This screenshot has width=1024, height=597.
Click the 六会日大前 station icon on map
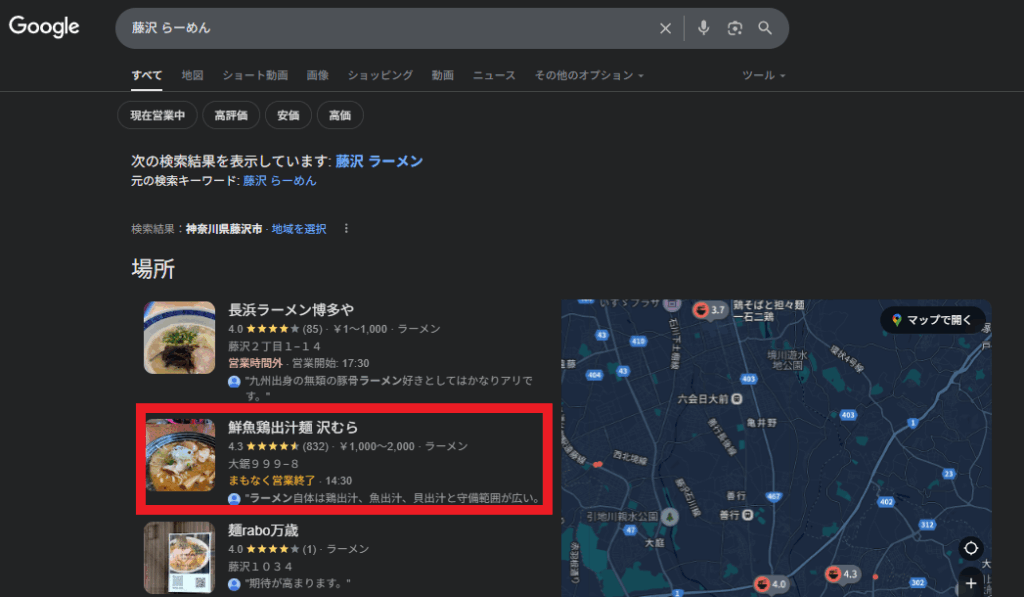tap(737, 398)
